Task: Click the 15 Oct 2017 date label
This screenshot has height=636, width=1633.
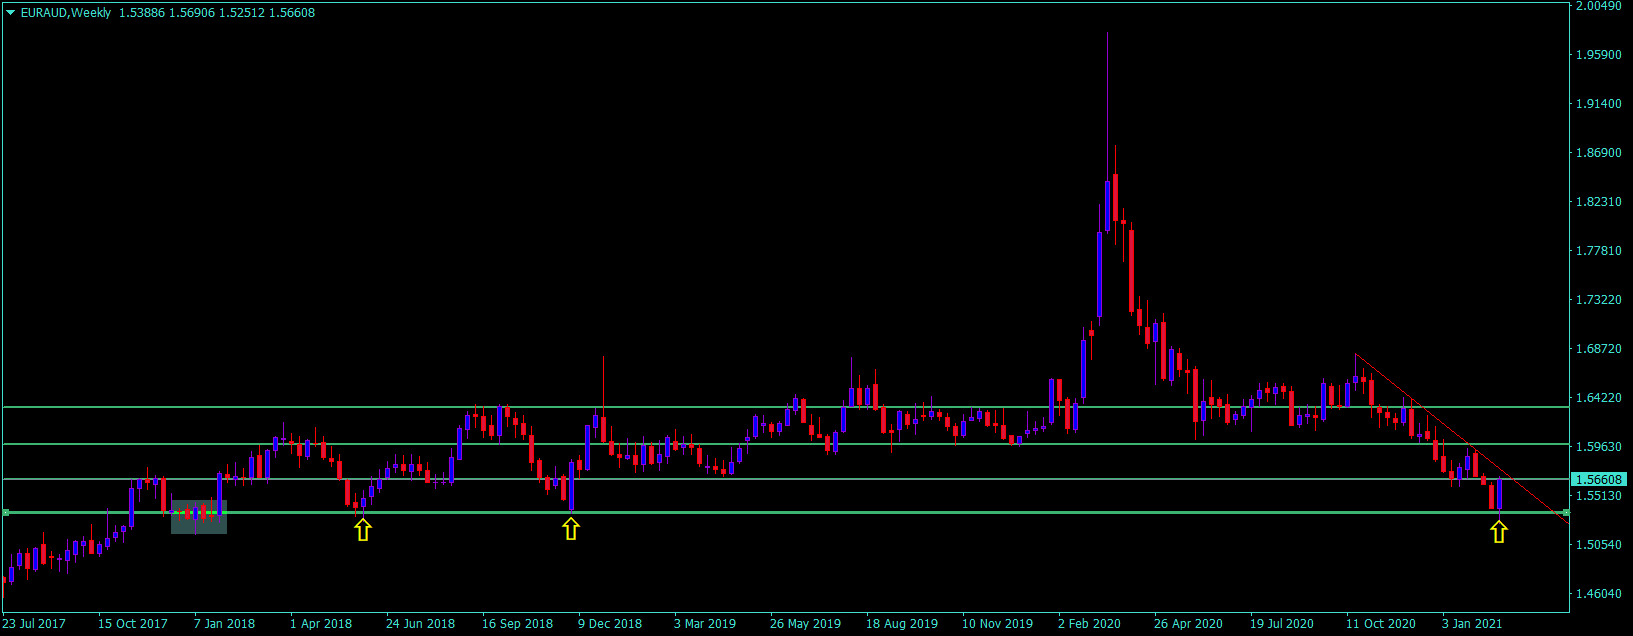Action: coord(133,624)
